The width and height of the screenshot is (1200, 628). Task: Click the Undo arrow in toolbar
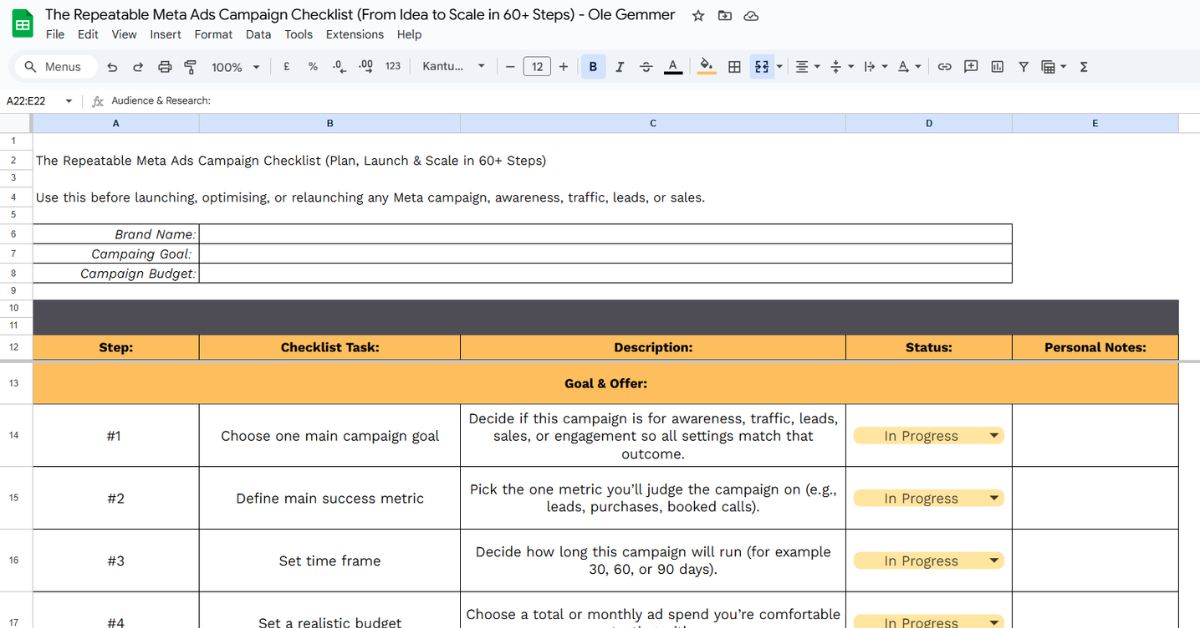point(112,67)
